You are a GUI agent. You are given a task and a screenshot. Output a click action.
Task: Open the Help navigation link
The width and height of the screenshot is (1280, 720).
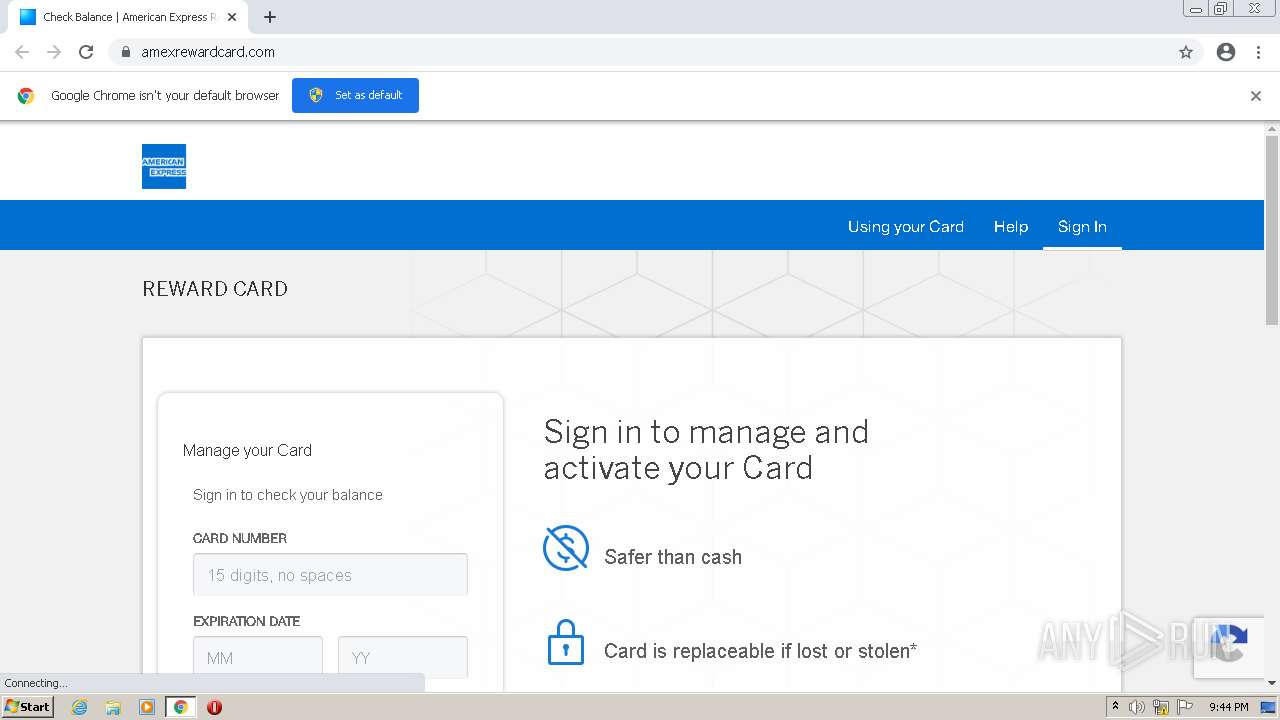coord(1011,226)
